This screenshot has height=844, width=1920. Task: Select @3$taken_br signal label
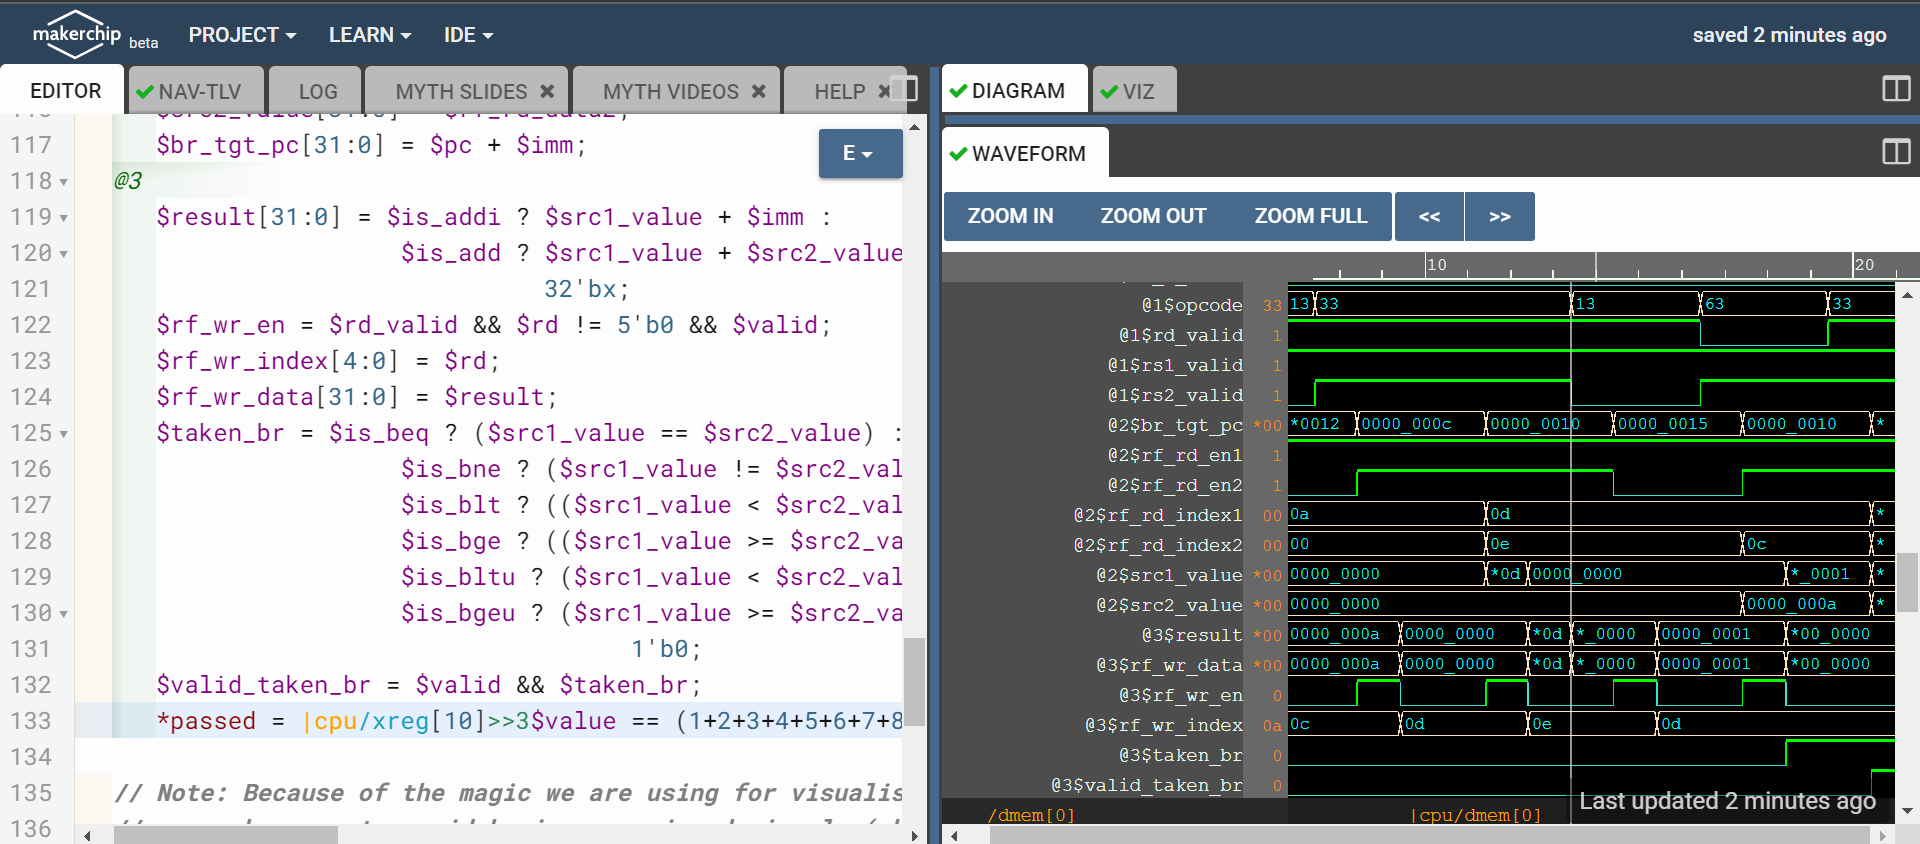(x=1181, y=755)
